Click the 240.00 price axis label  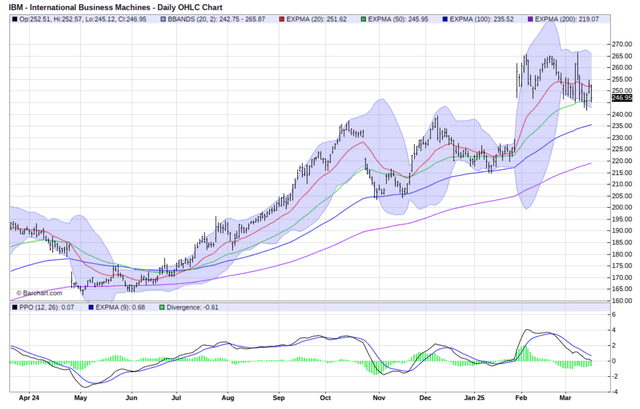[622, 115]
